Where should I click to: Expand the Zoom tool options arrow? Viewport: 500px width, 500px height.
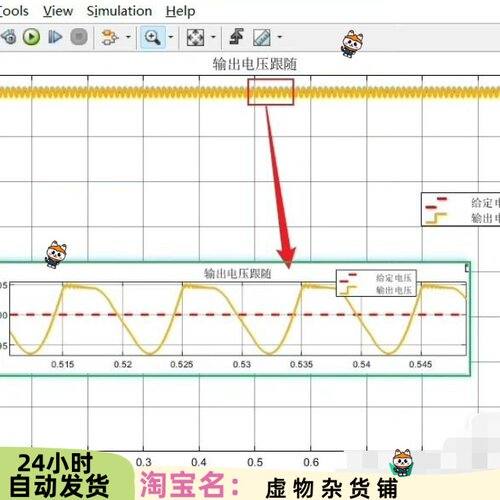(171, 37)
